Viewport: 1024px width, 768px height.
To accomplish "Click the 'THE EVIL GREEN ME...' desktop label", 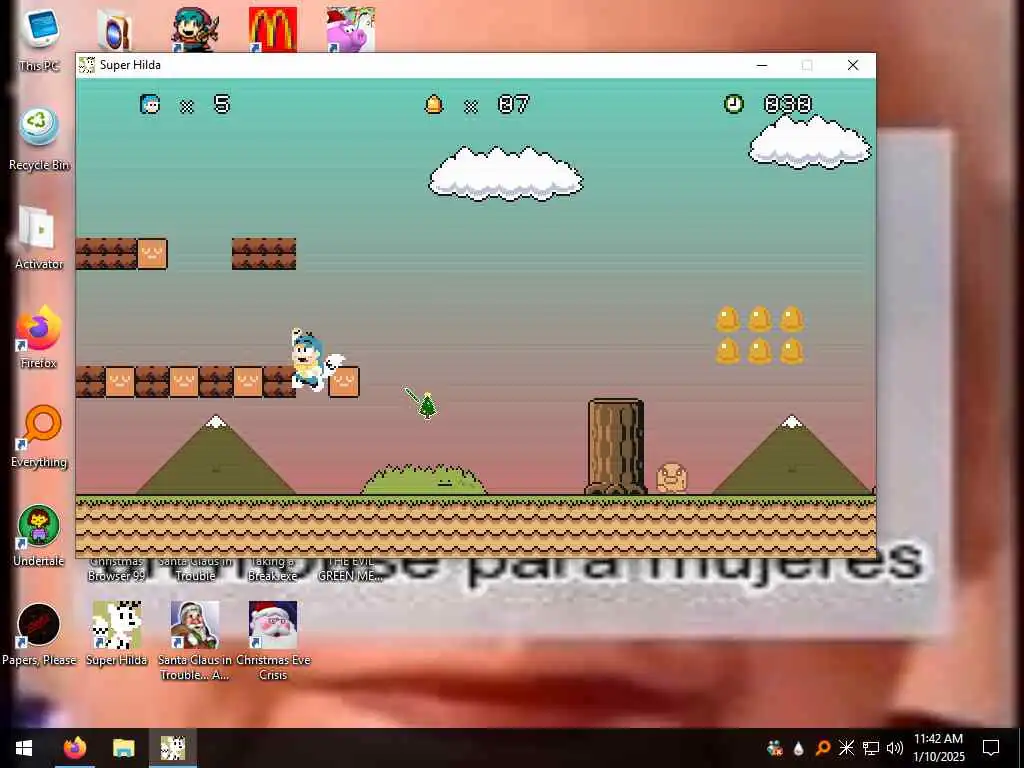I will point(351,569).
